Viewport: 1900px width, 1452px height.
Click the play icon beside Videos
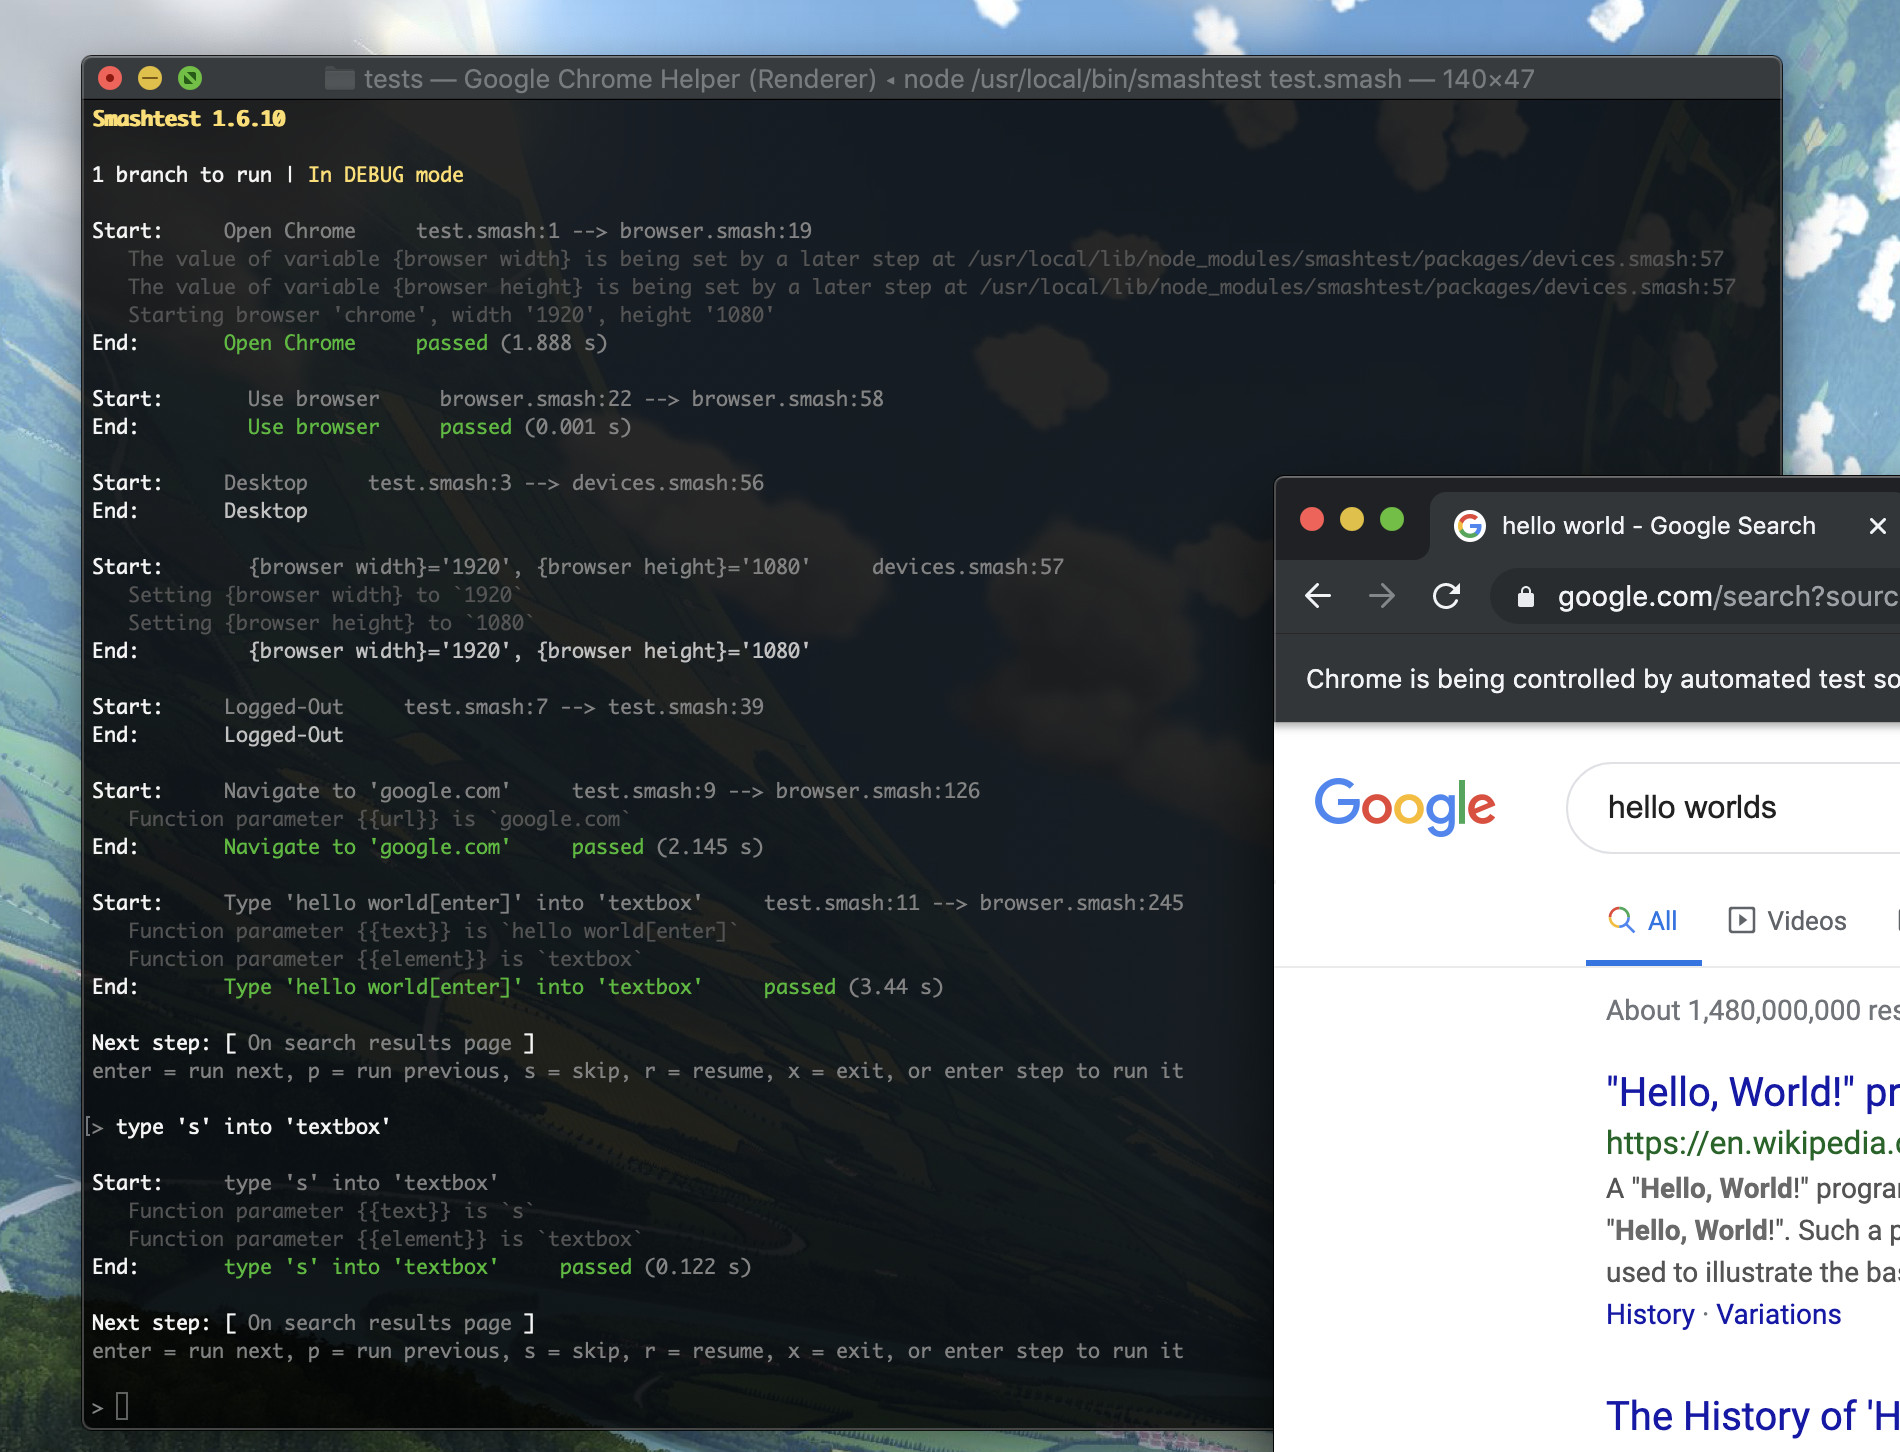pos(1741,920)
